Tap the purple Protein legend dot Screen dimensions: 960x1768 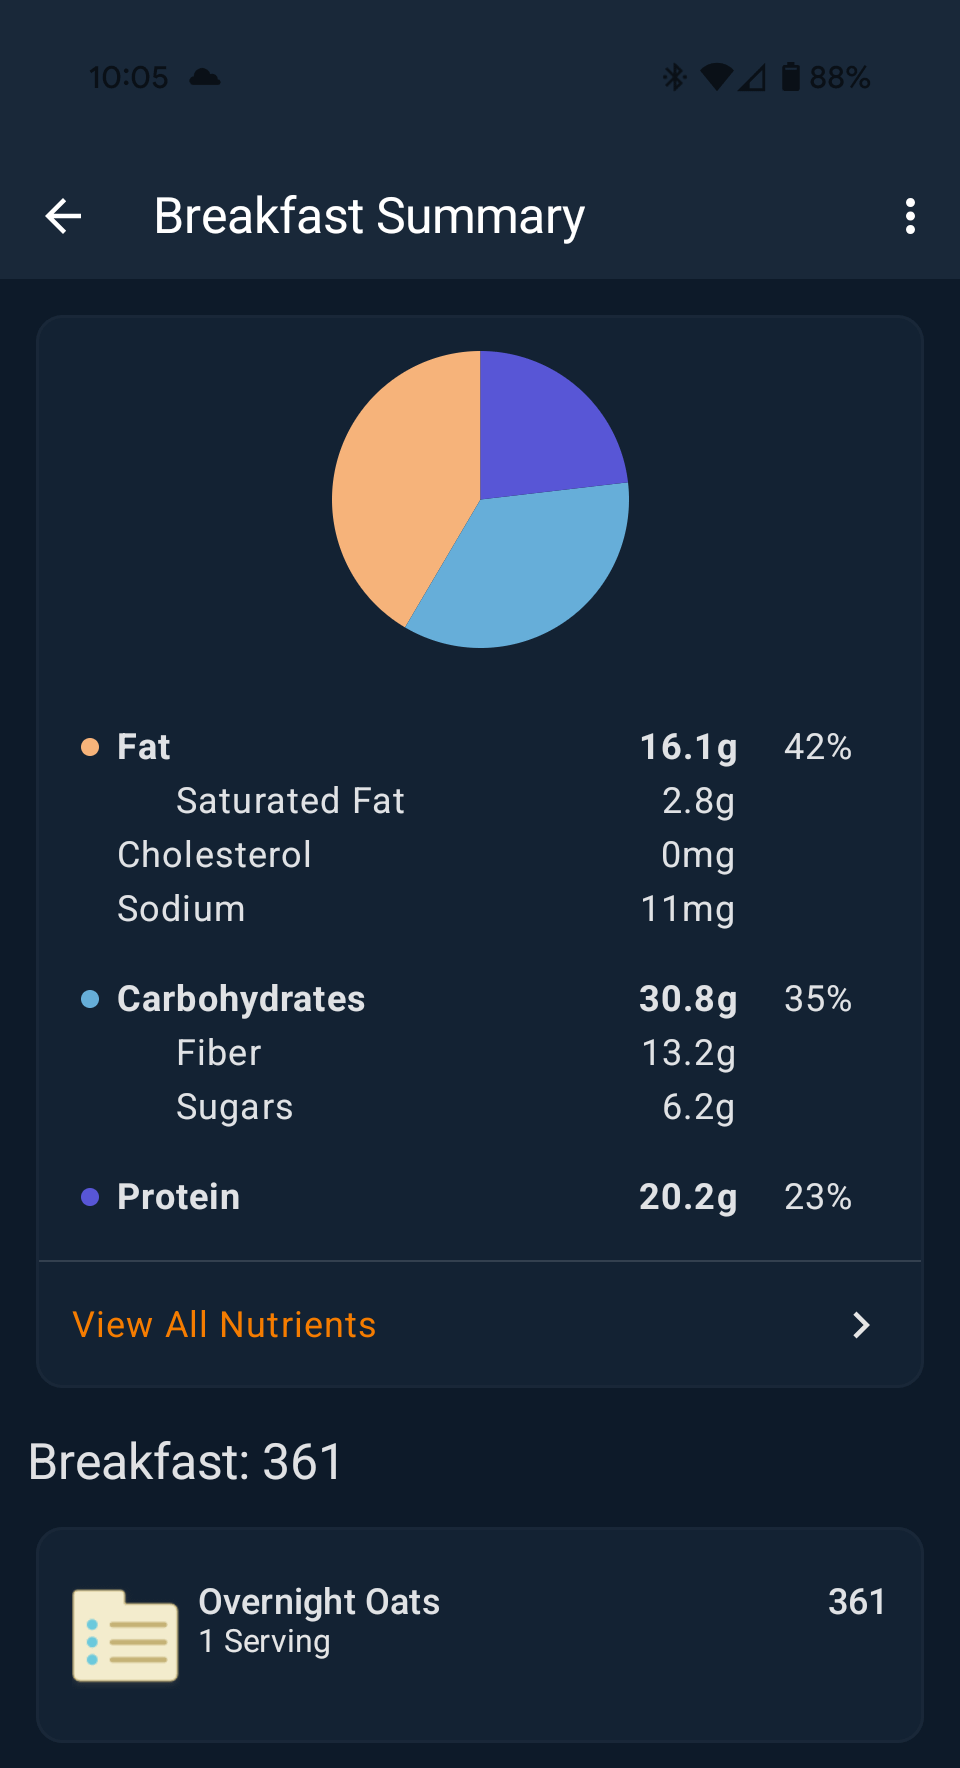(x=90, y=1197)
